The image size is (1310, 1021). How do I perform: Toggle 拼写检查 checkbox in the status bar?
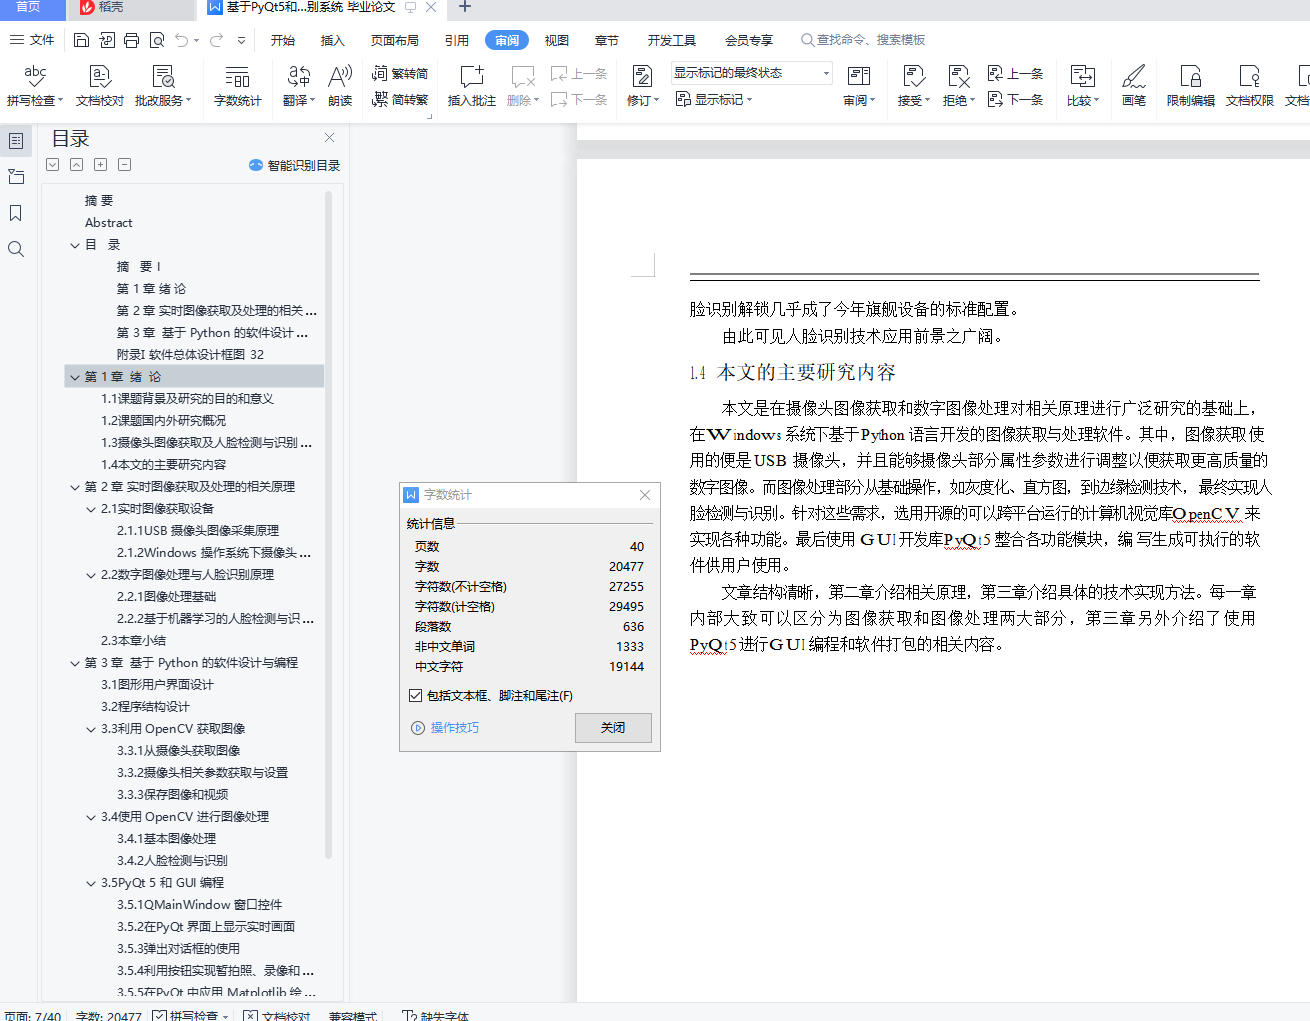pyautogui.click(x=159, y=1015)
